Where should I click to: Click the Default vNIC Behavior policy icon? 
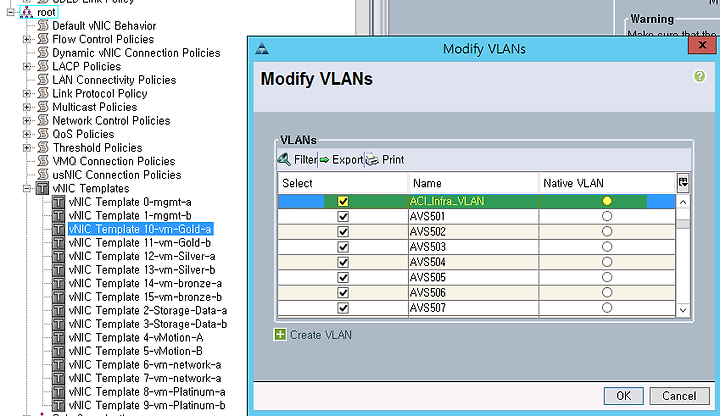[43, 26]
